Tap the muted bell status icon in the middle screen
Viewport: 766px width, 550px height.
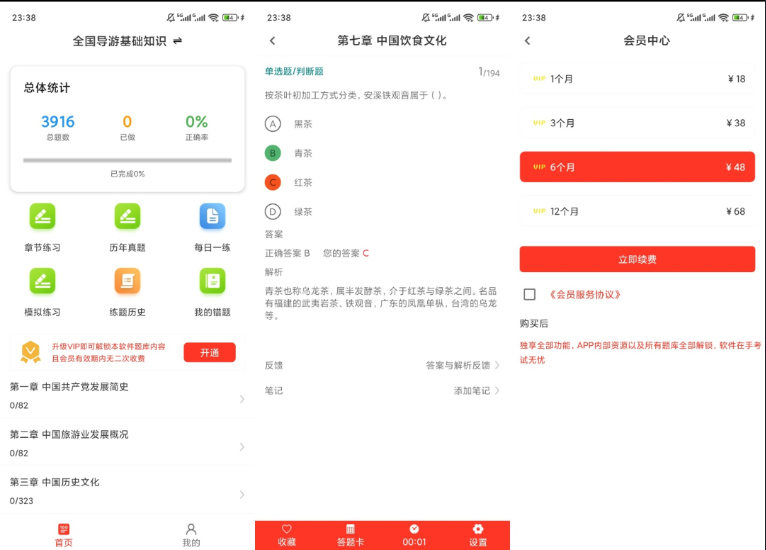point(426,18)
